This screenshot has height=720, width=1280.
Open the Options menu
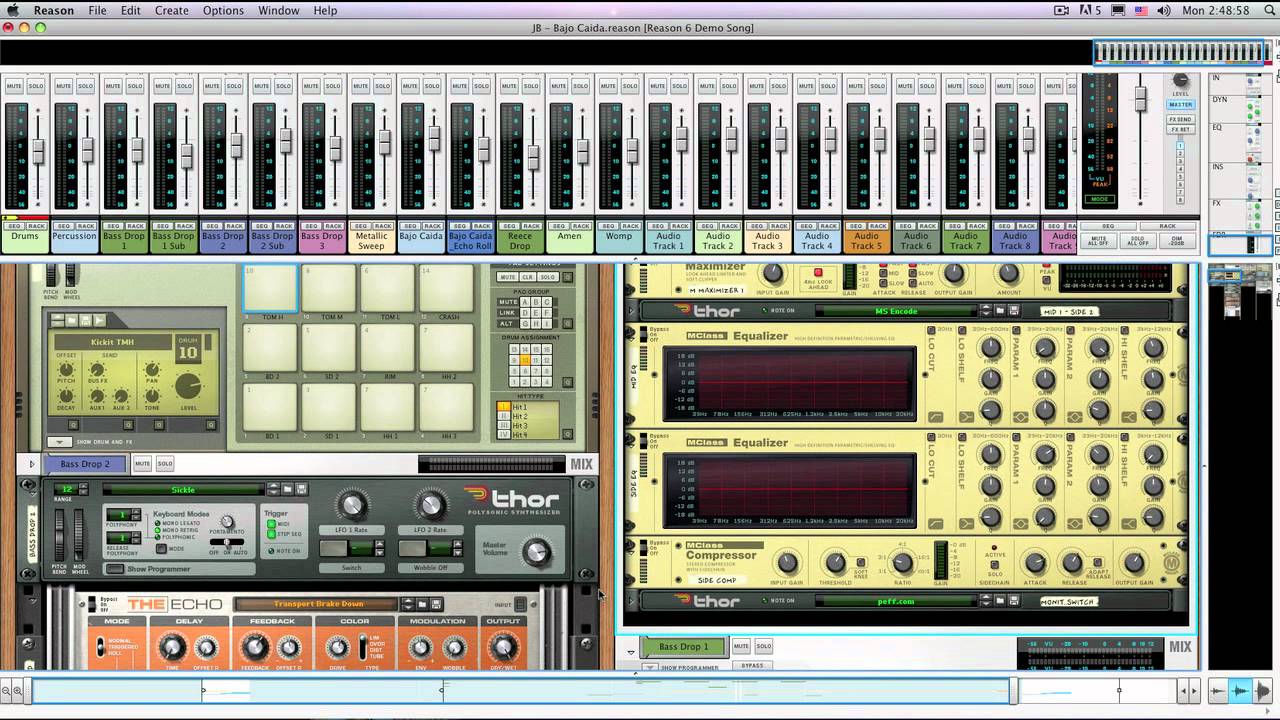[223, 10]
